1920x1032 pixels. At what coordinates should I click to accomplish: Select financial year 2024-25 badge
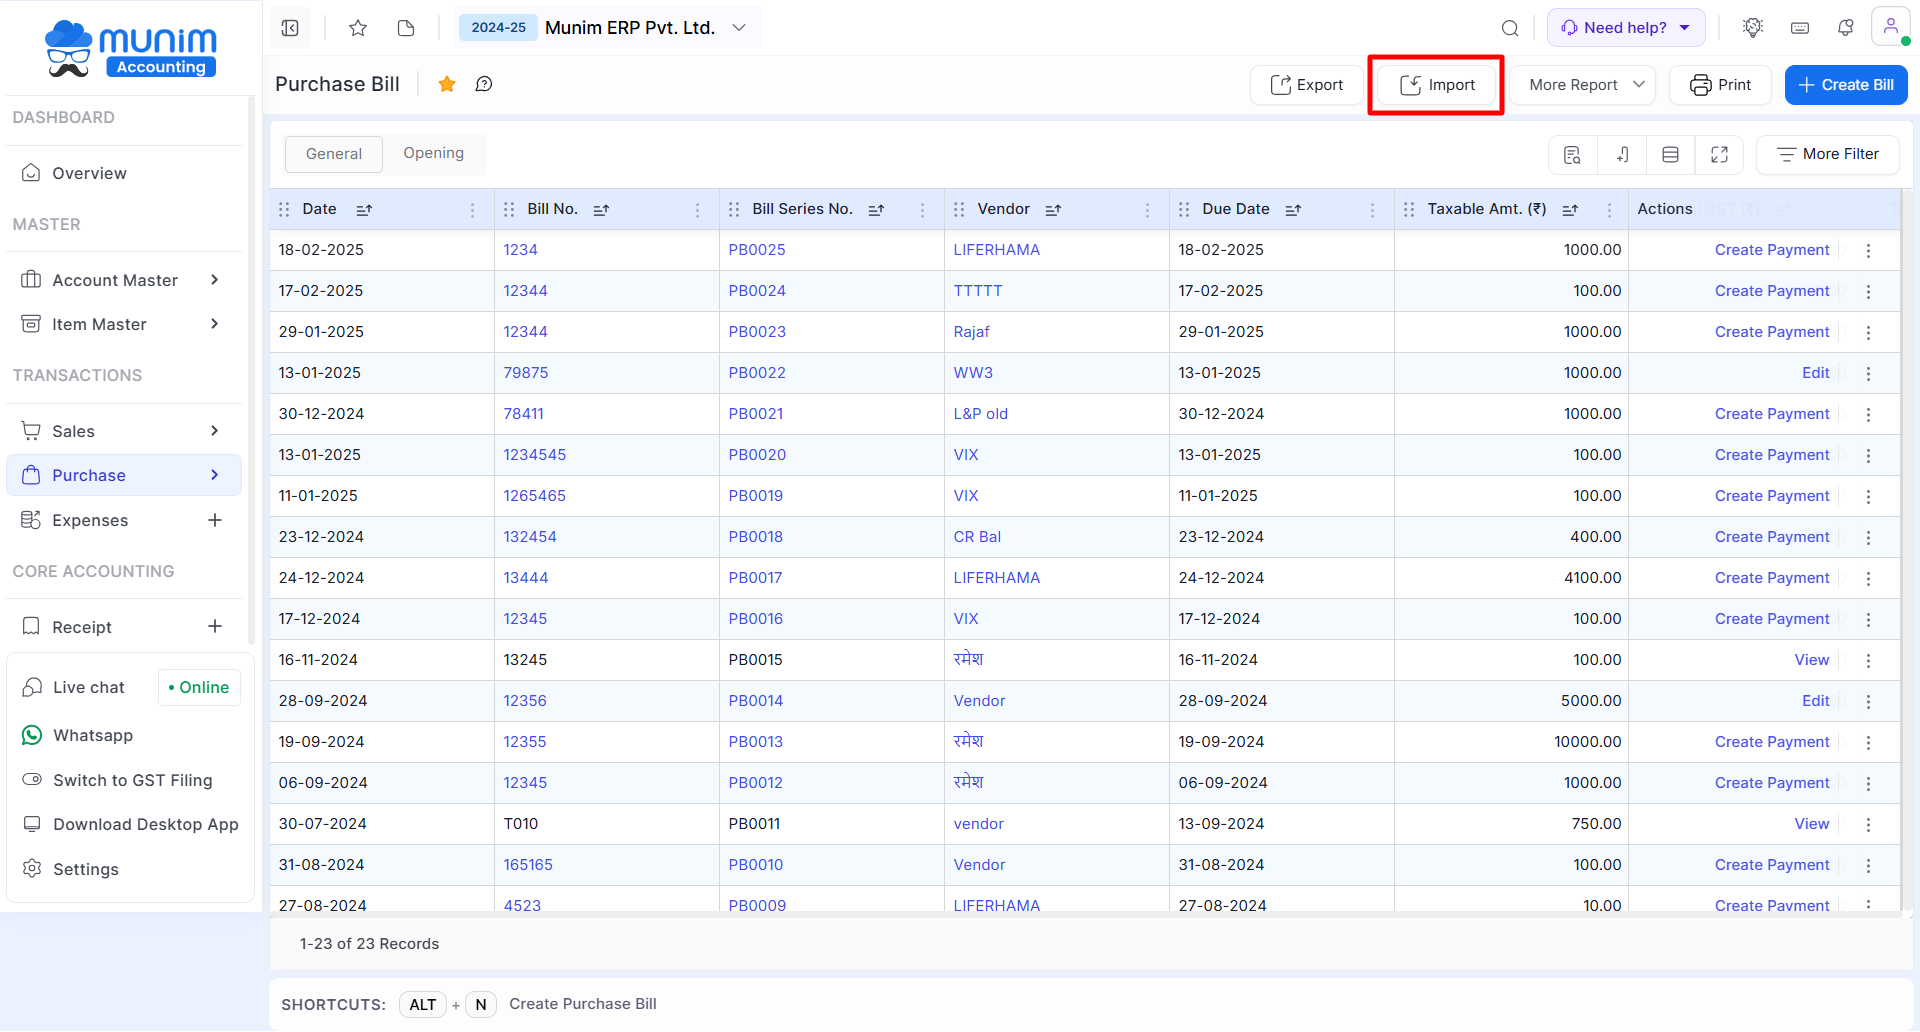tap(498, 28)
